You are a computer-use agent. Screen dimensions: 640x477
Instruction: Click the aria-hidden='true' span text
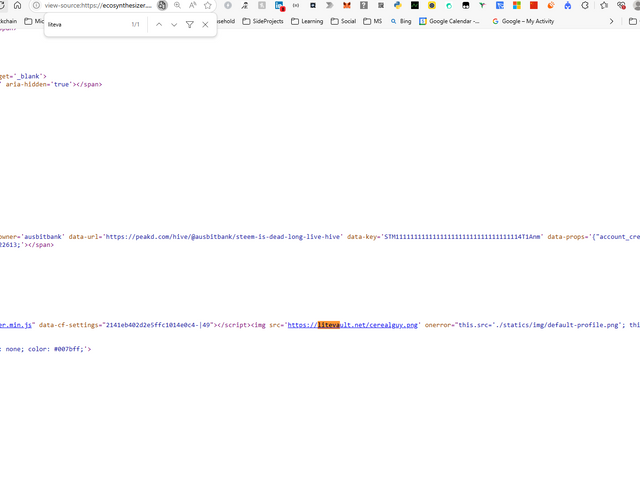click(x=53, y=84)
